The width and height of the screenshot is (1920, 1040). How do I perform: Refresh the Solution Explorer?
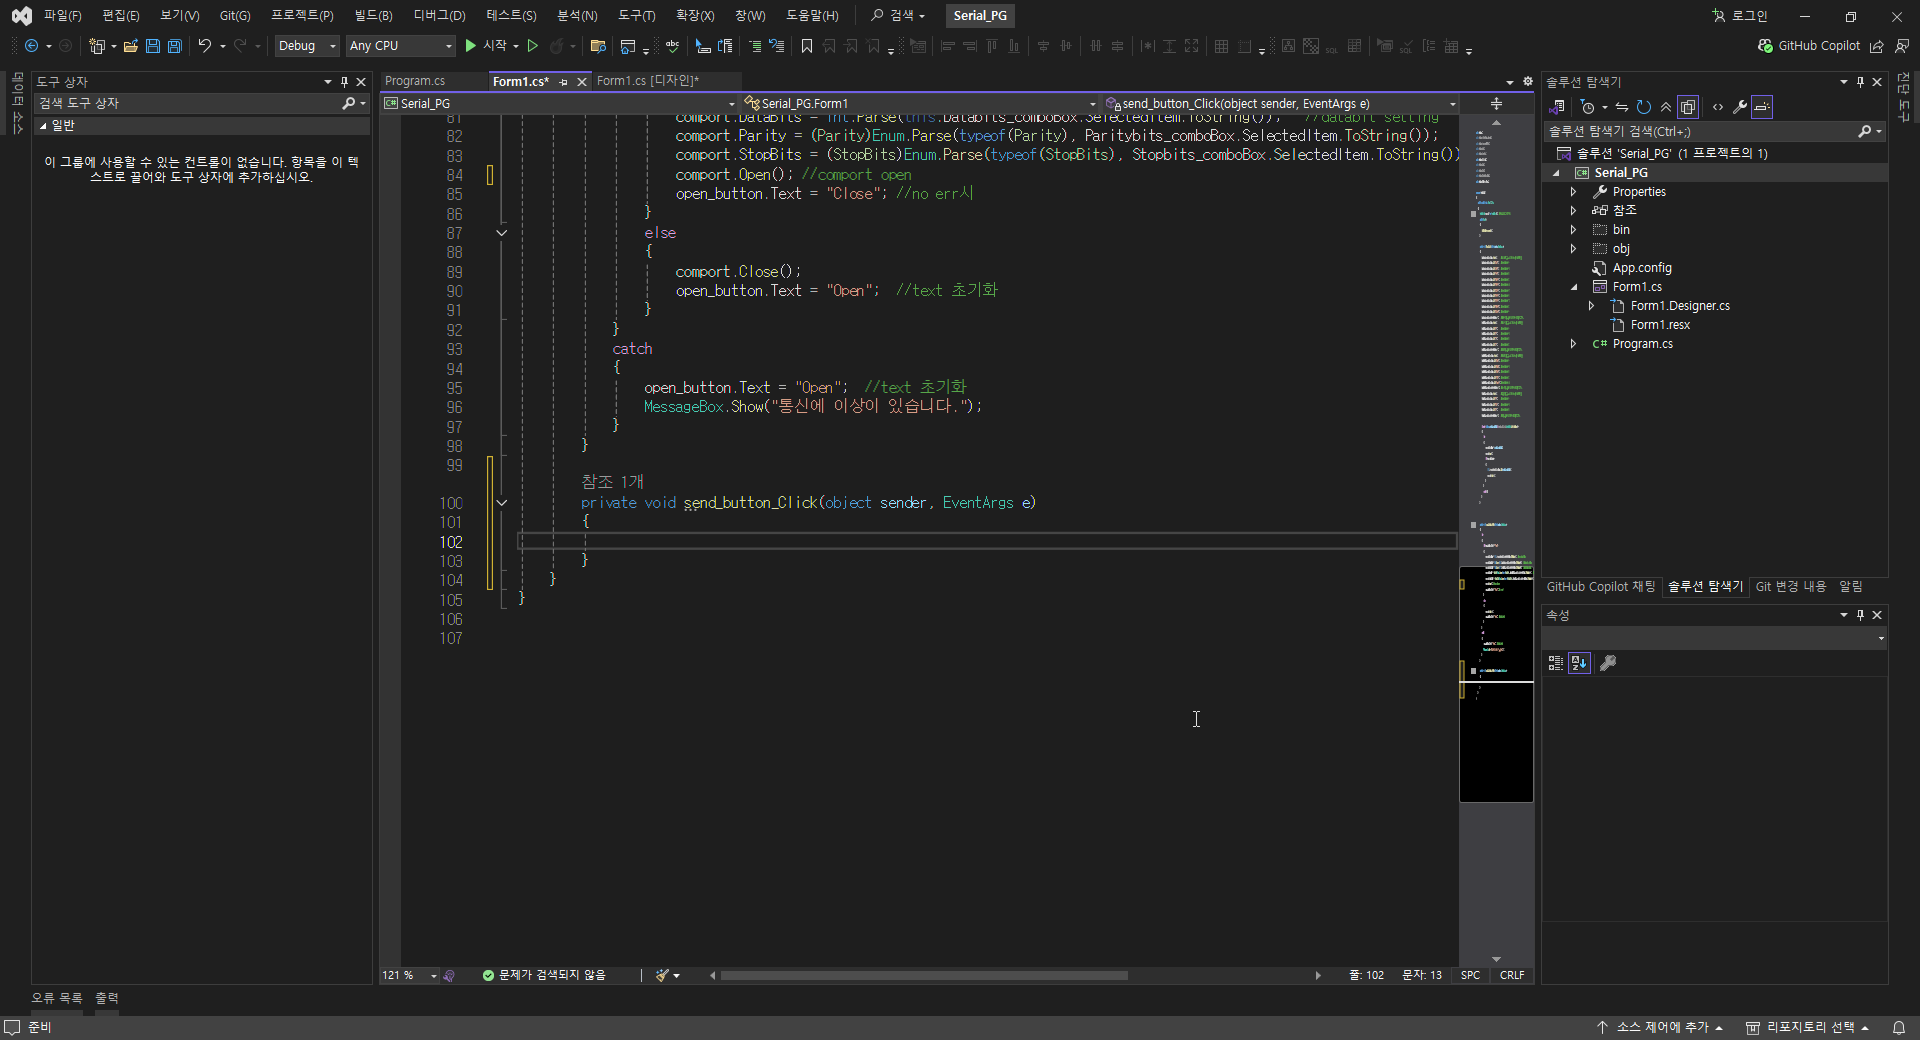[1643, 107]
